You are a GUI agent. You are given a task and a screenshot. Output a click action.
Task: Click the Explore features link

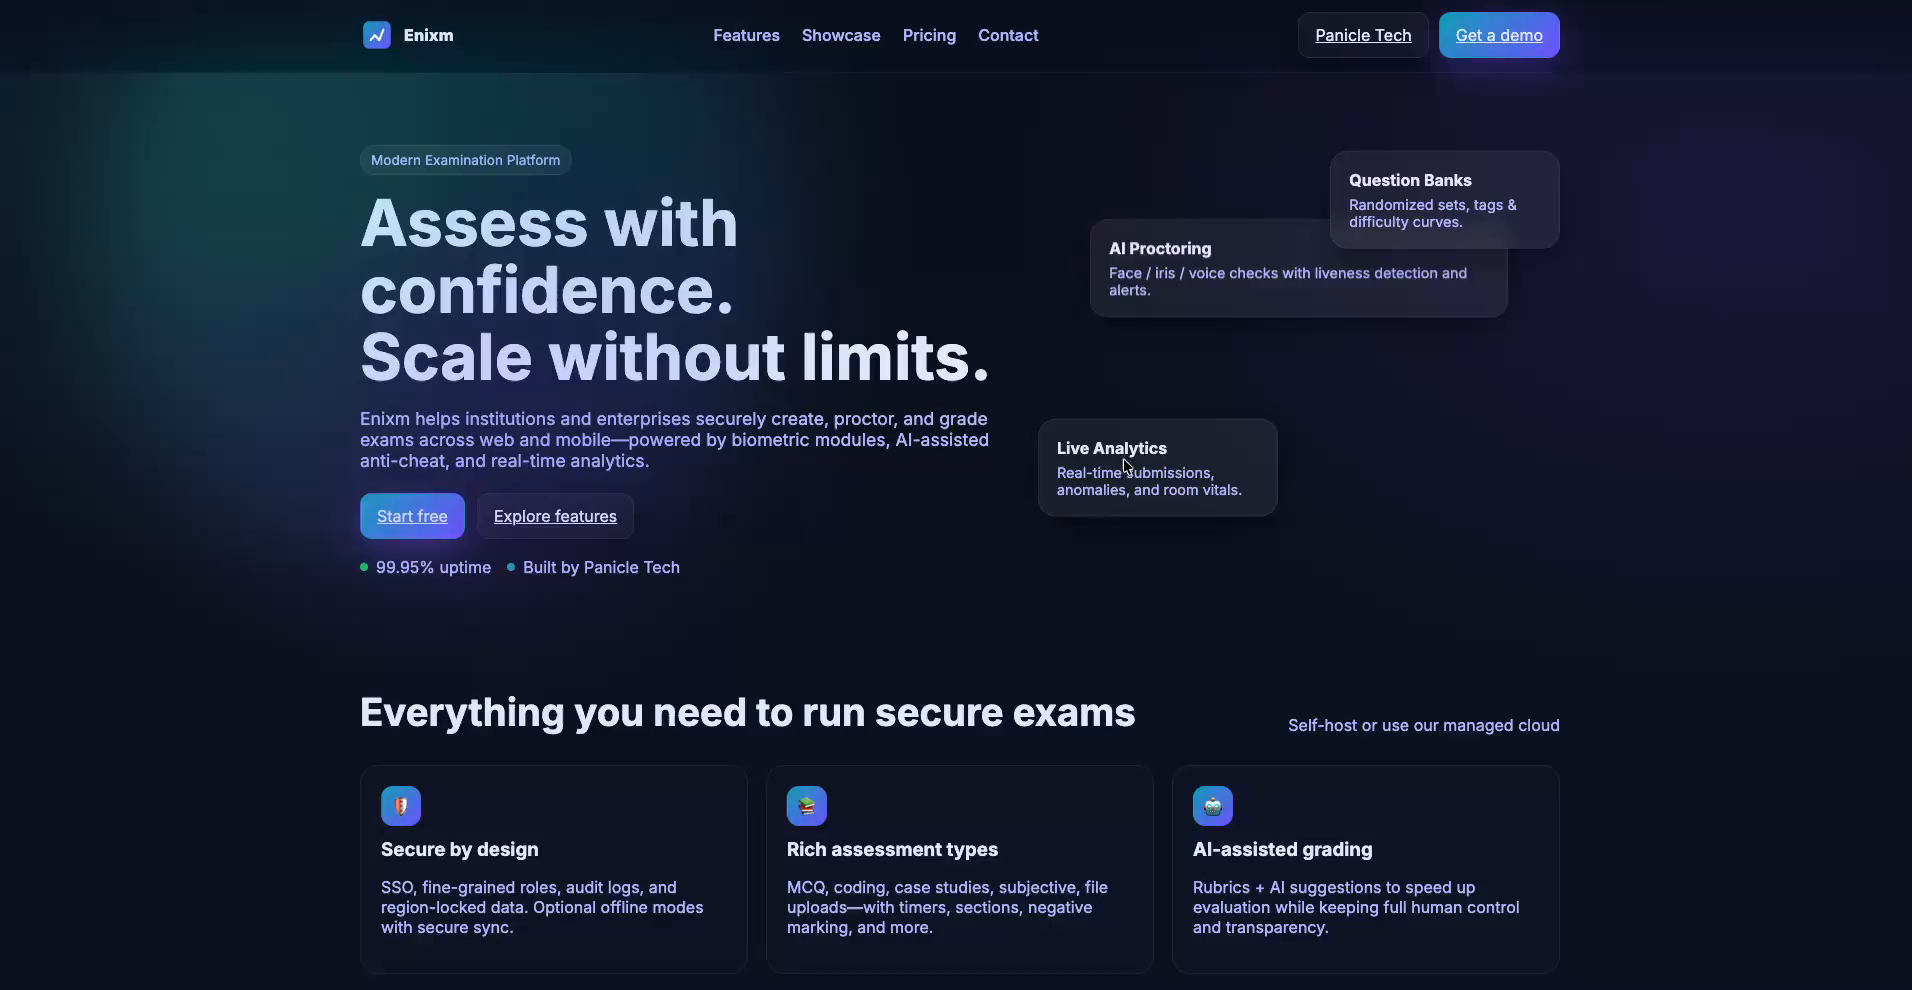[x=555, y=516]
